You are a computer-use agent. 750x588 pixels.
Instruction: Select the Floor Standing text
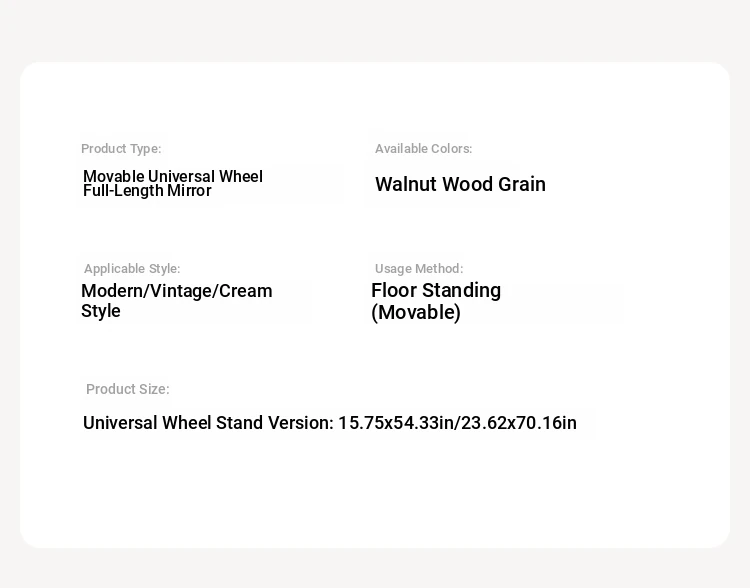pyautogui.click(x=436, y=290)
